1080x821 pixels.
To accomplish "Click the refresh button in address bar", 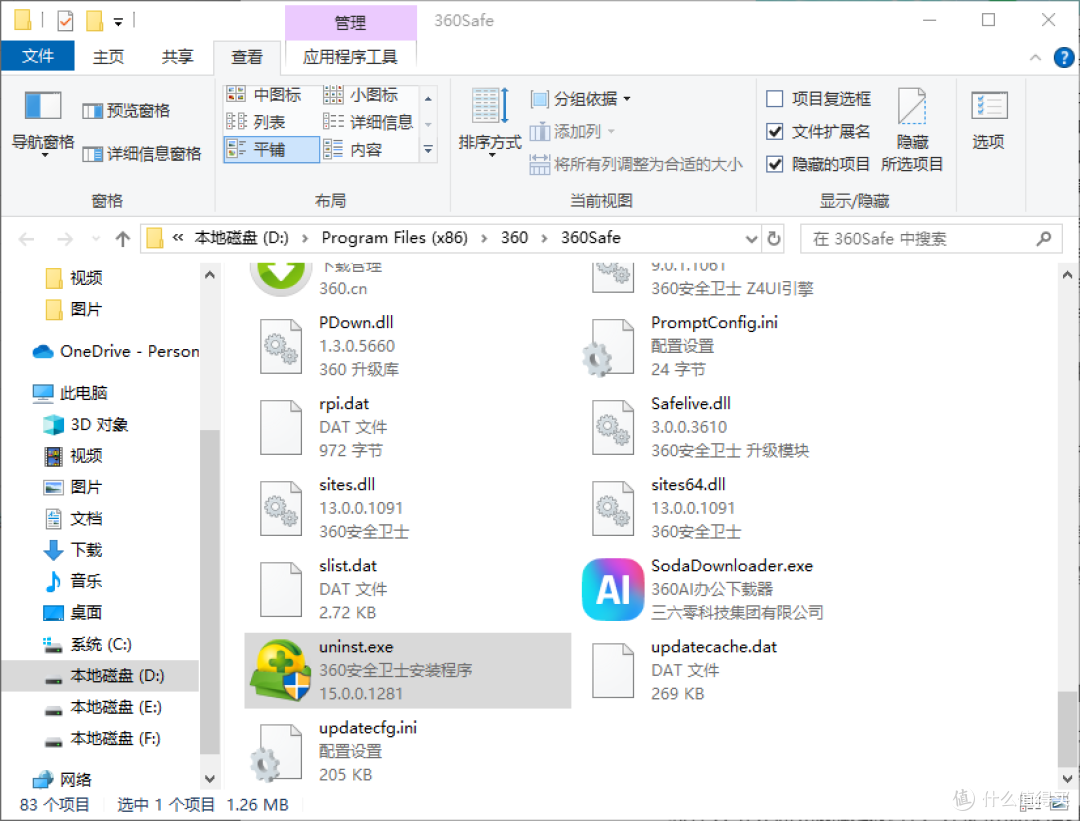I will [773, 238].
